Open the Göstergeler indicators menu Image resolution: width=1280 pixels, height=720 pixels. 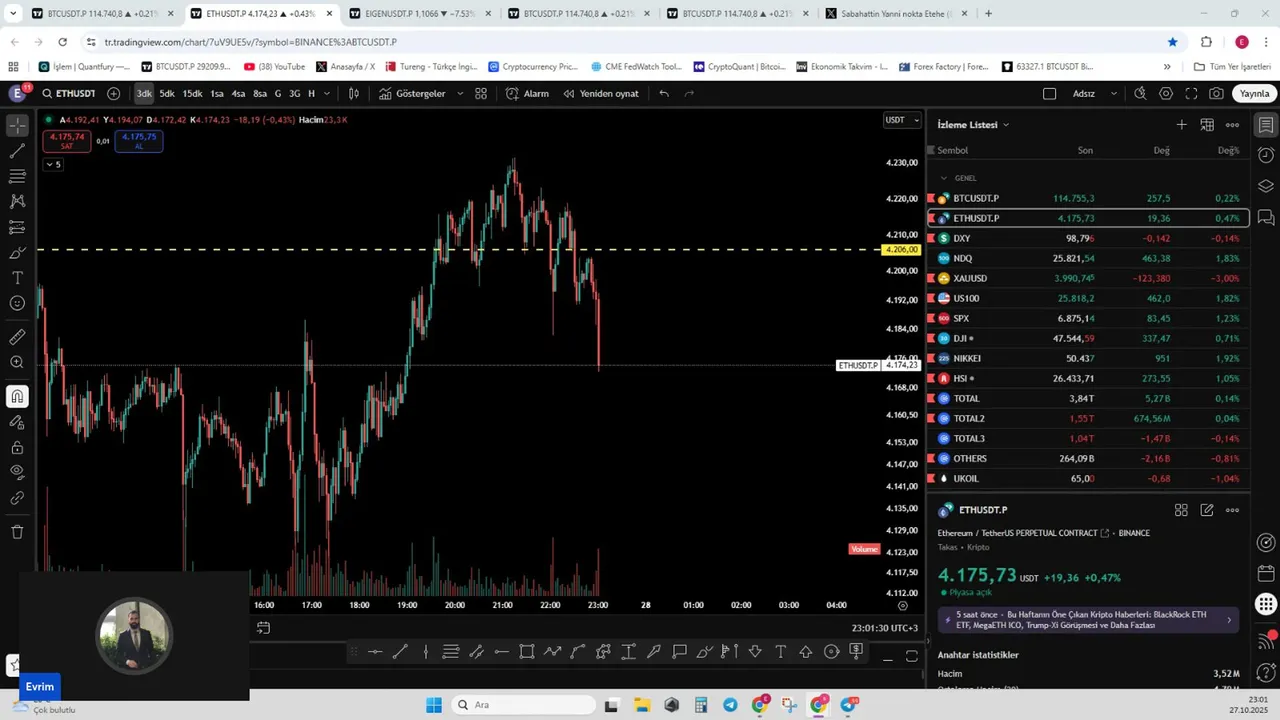point(411,93)
